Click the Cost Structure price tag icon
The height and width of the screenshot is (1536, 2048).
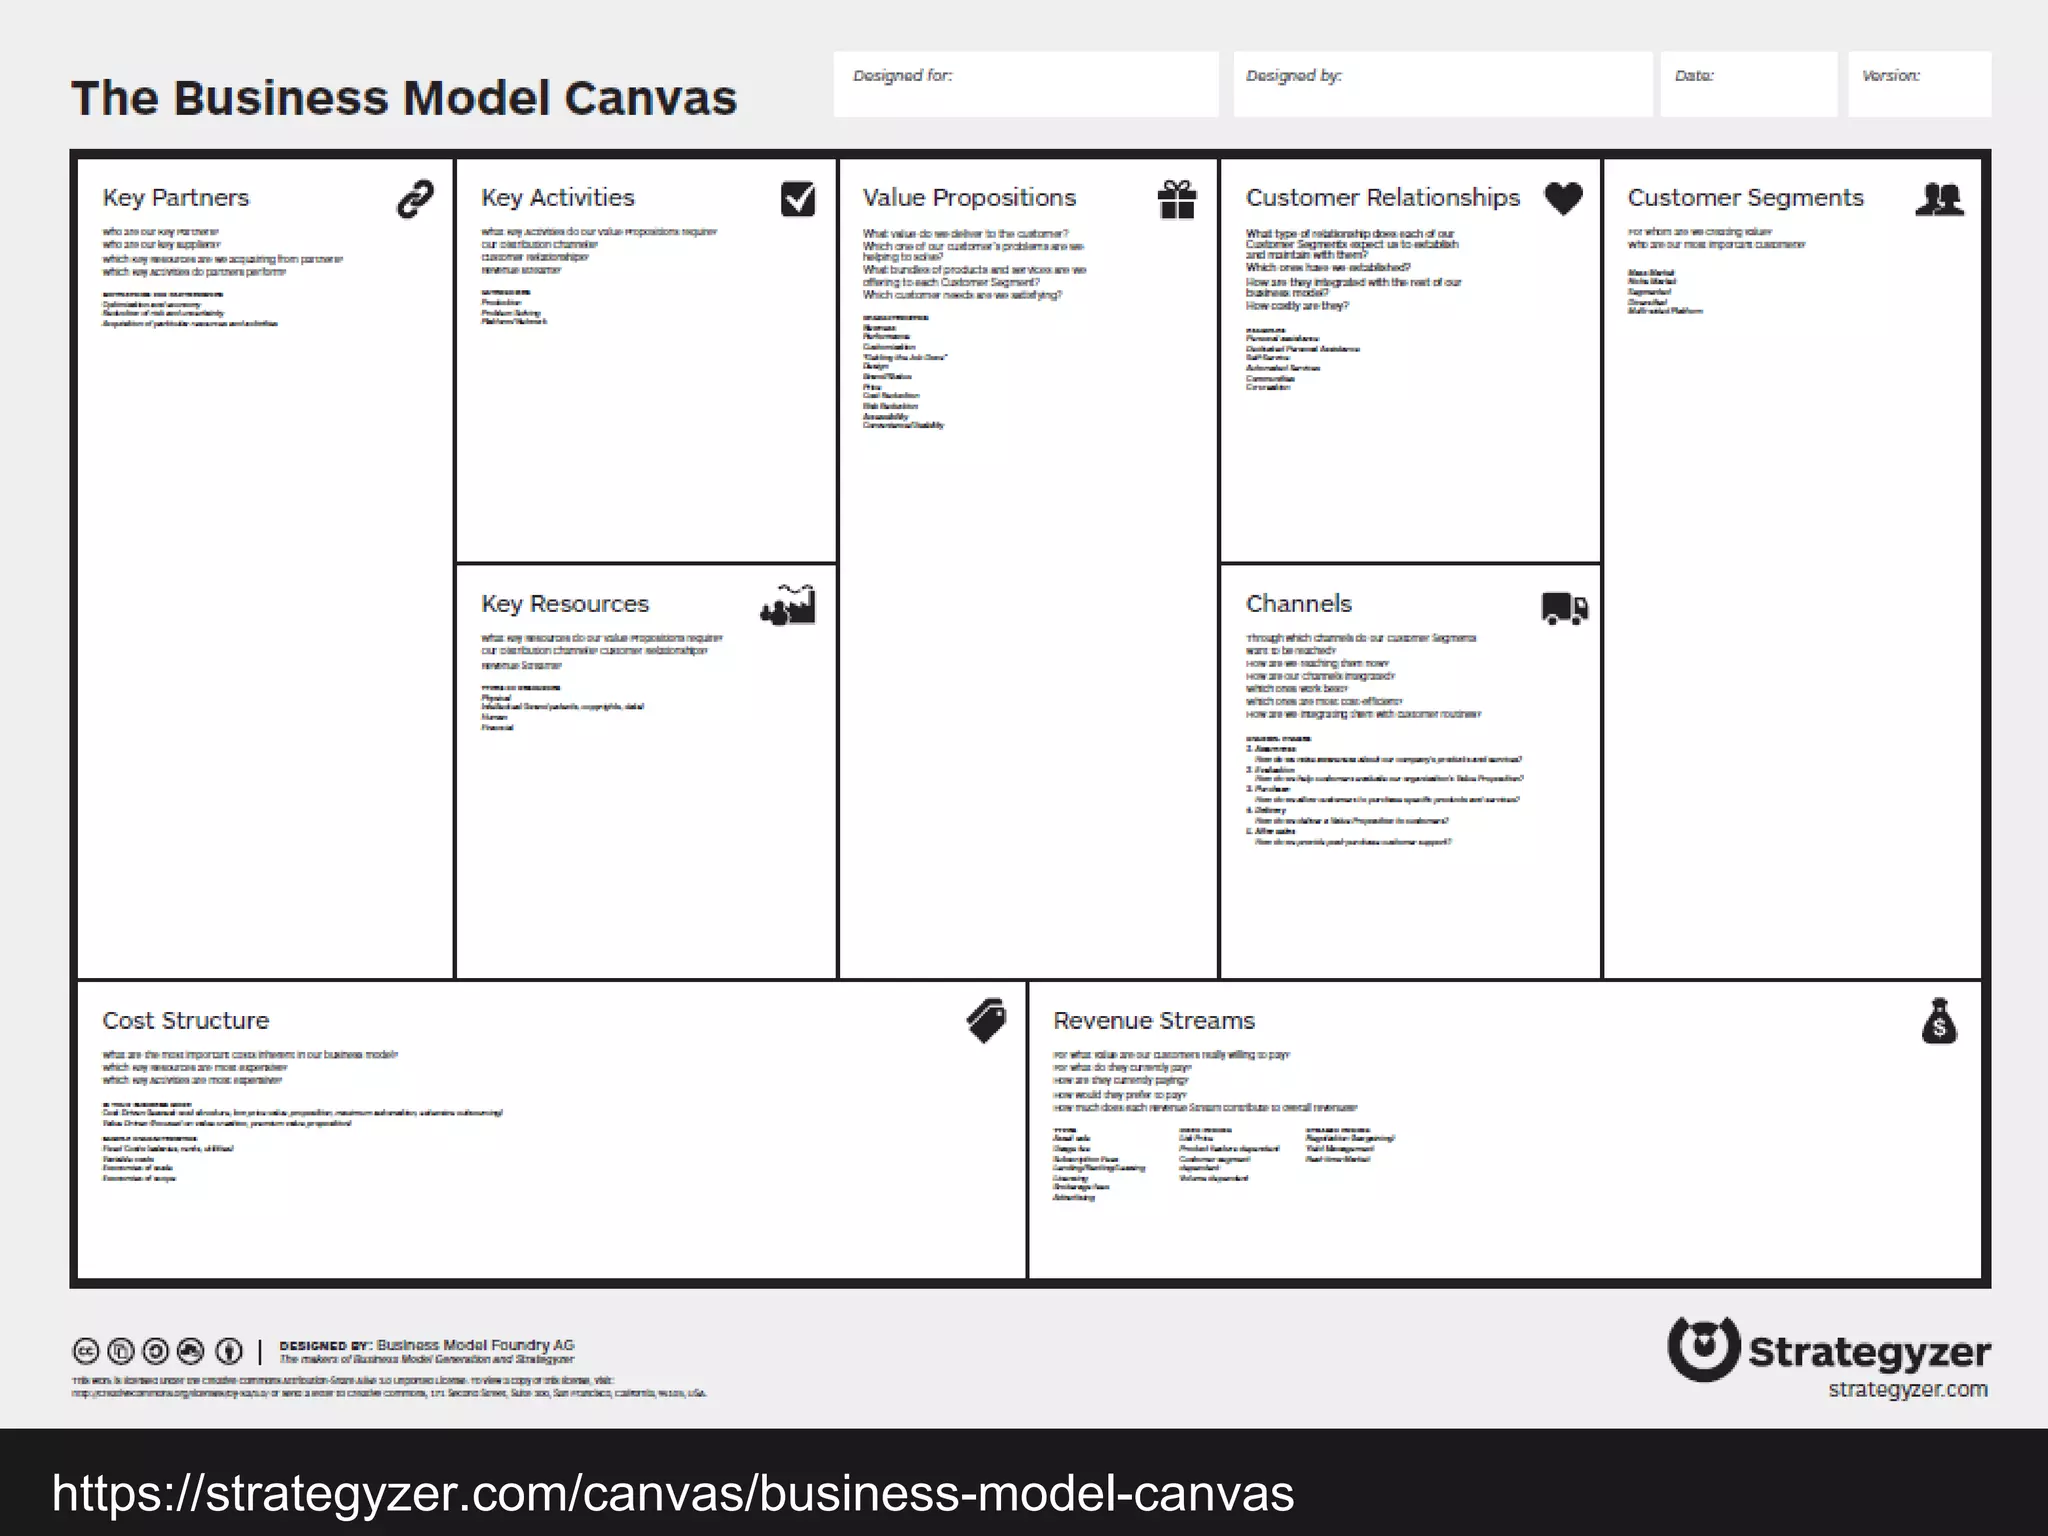tap(986, 1021)
